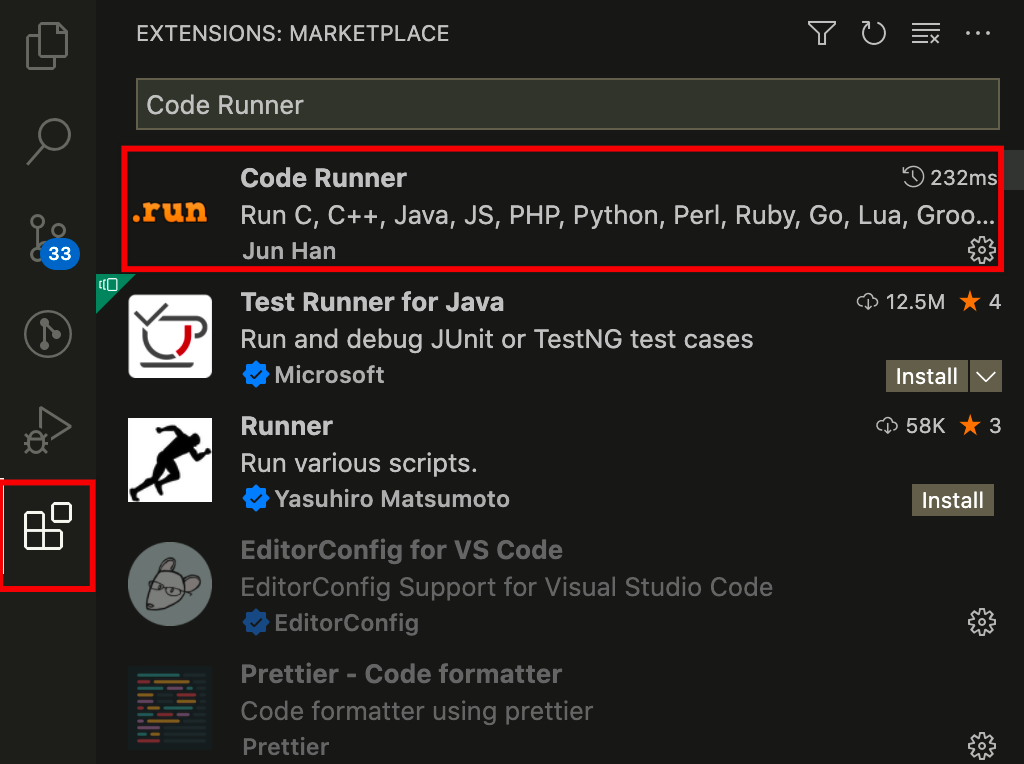This screenshot has width=1024, height=764.
Task: Click Code Runner languages description
Action: pos(617,215)
